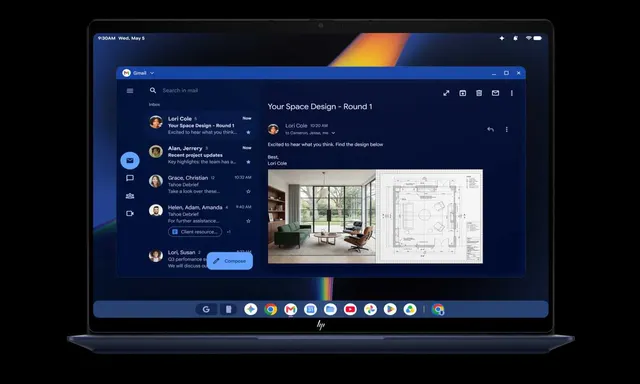Image resolution: width=640 pixels, height=384 pixels.
Task: Open the living room photo attachment
Action: [x=322, y=216]
